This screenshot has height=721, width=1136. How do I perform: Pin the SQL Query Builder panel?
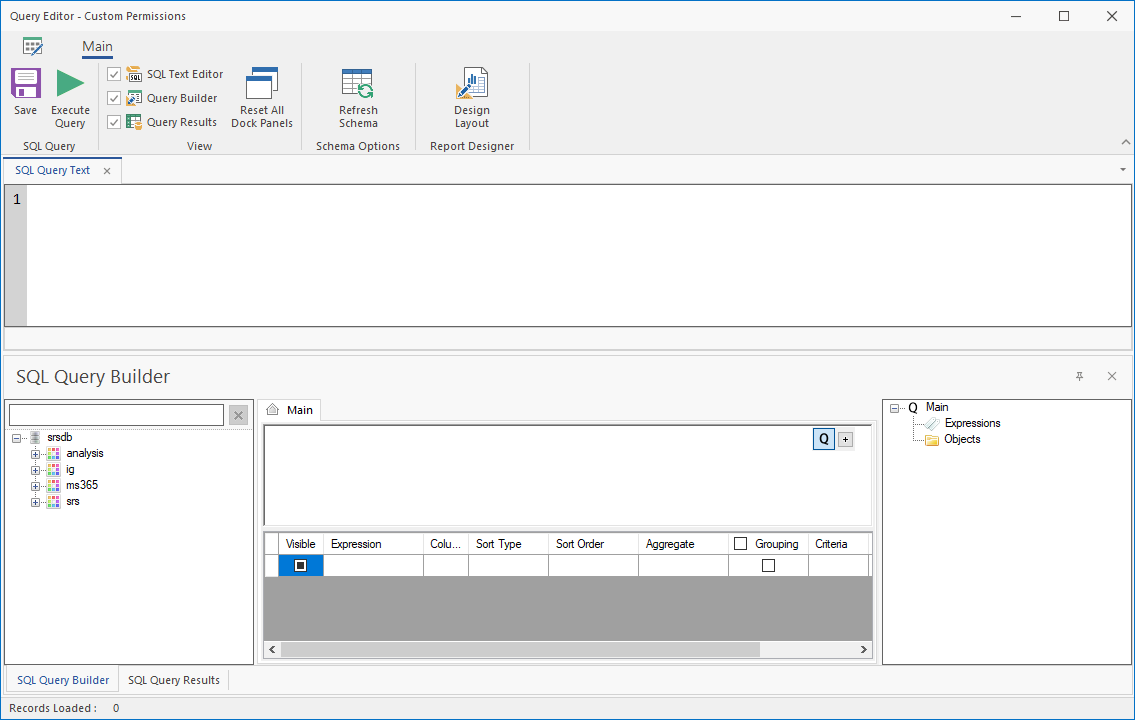tap(1079, 377)
